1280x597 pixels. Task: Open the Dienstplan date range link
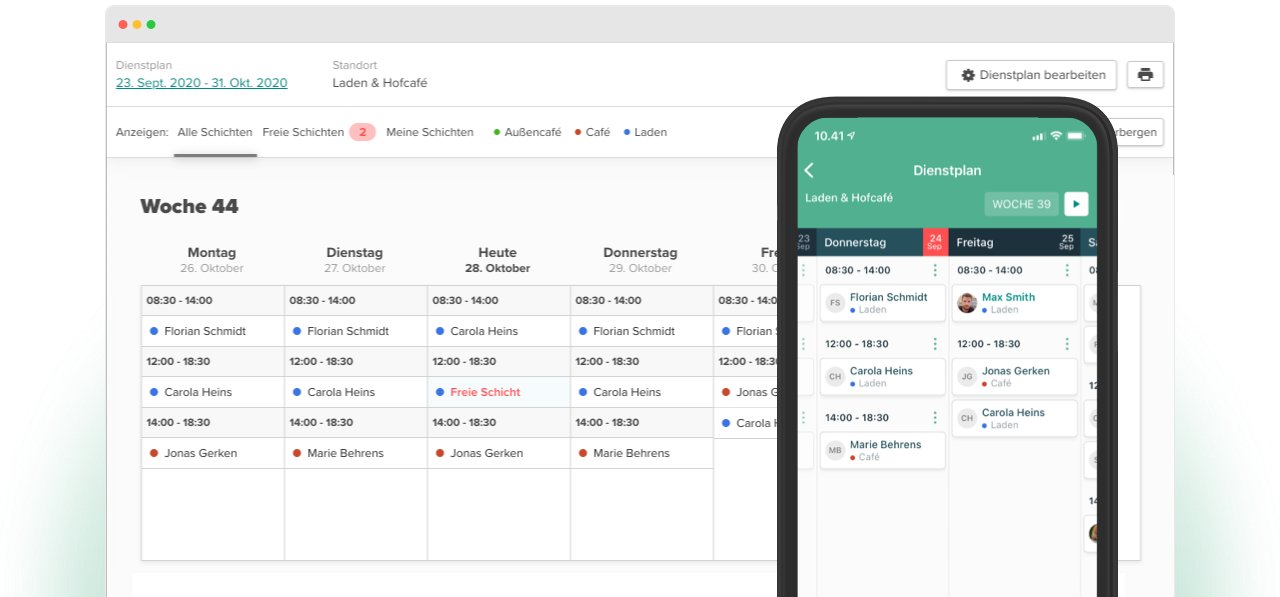click(x=202, y=83)
